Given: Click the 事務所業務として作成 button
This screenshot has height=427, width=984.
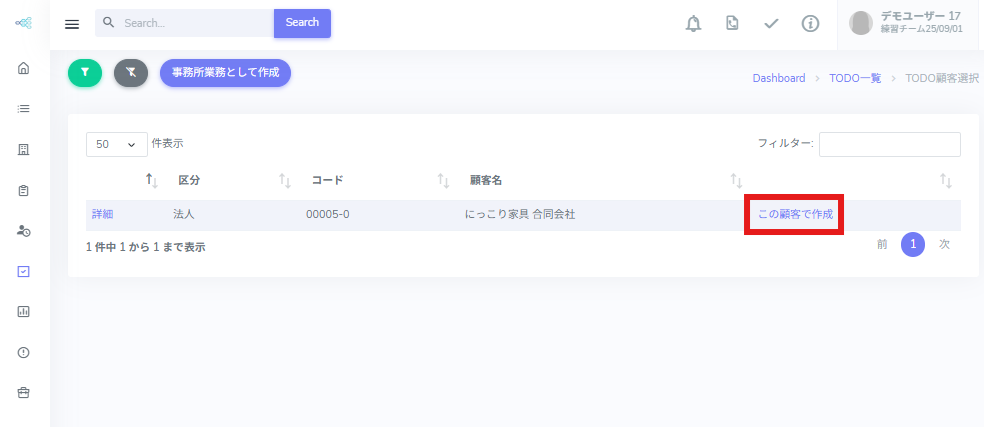Looking at the screenshot, I should click(x=225, y=72).
